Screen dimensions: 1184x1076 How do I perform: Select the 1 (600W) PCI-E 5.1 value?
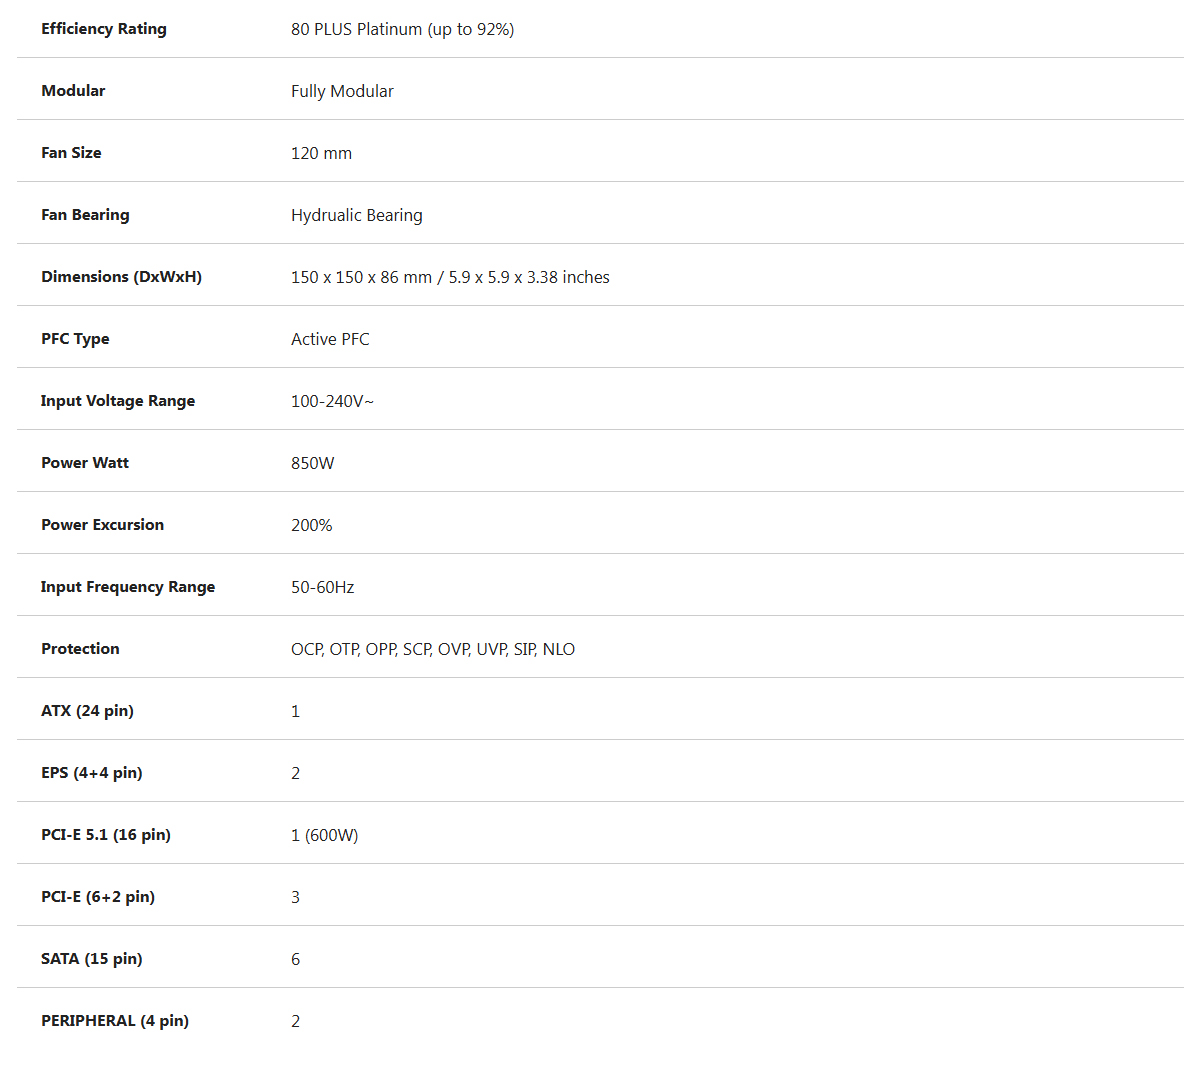pyautogui.click(x=325, y=835)
